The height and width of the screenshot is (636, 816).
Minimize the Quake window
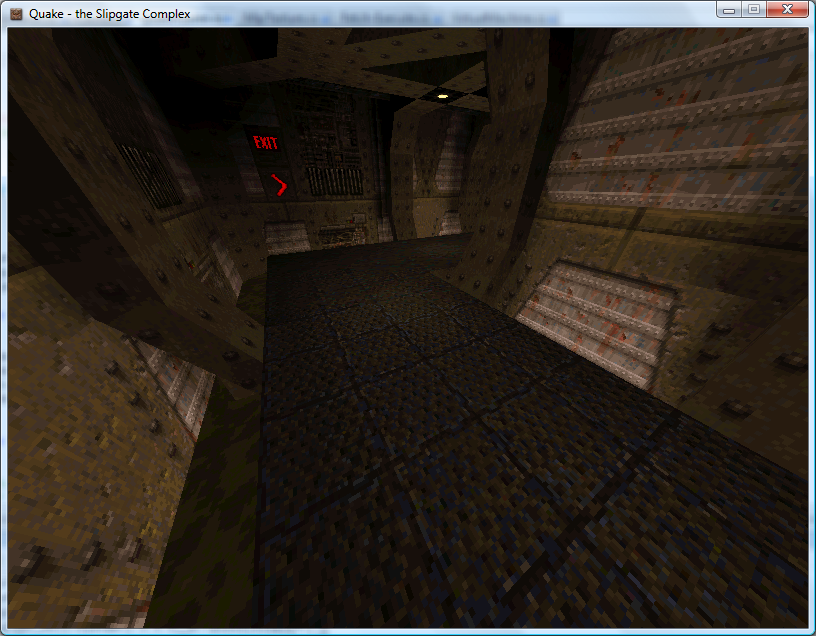coord(730,9)
